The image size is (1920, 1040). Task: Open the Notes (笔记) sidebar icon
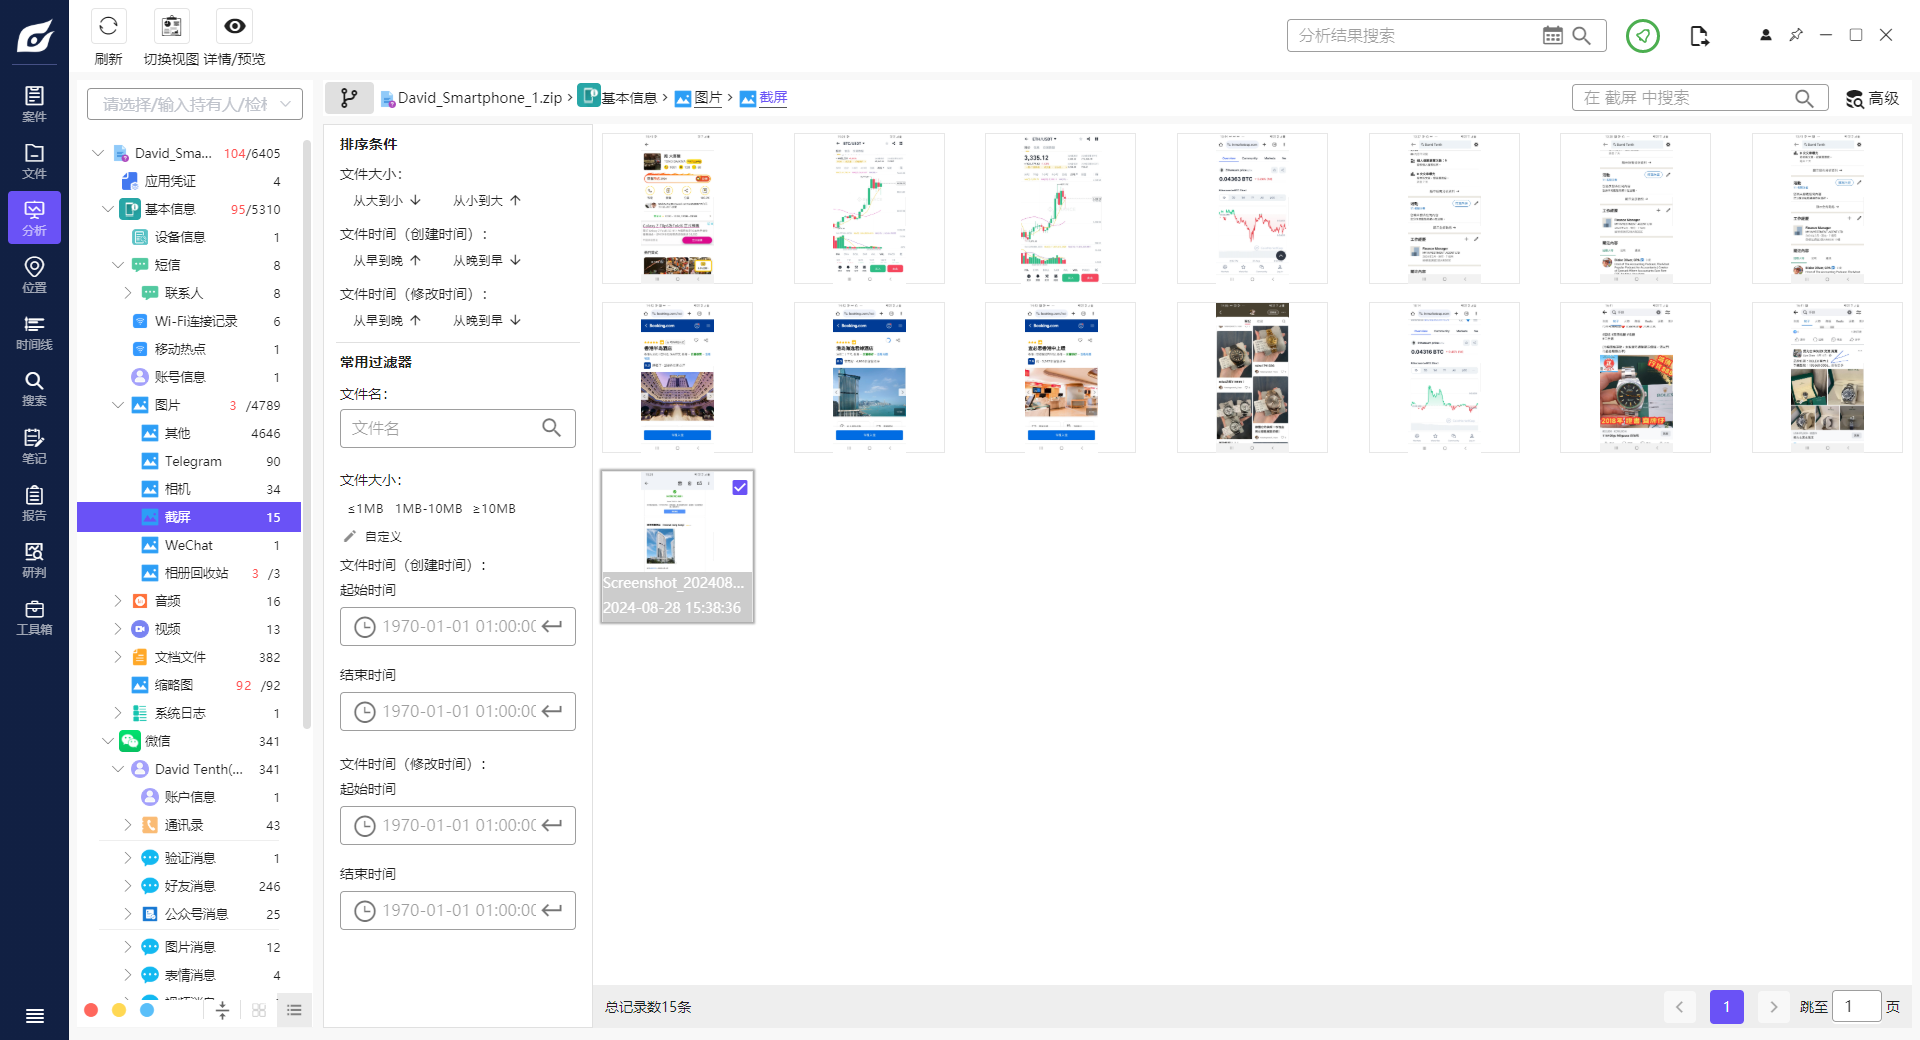click(x=34, y=446)
